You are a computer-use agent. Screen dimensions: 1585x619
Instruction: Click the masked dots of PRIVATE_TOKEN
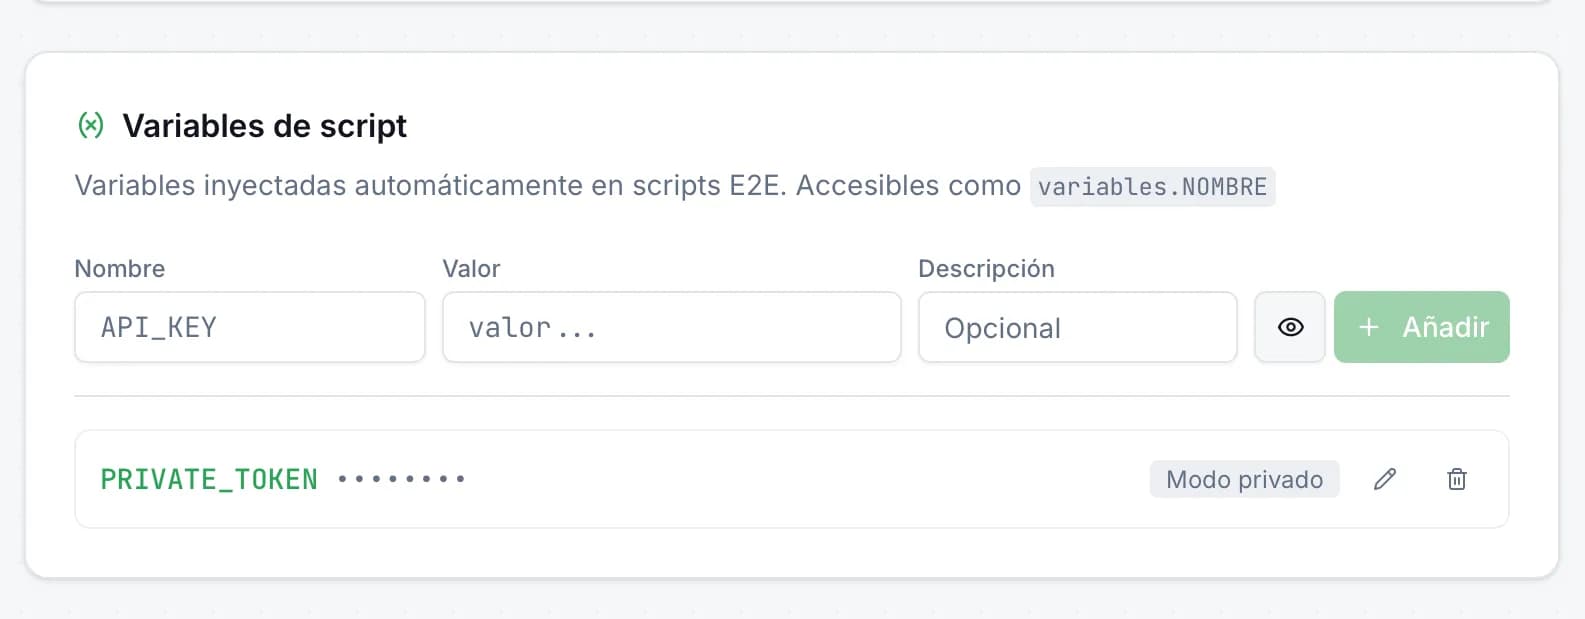point(400,478)
